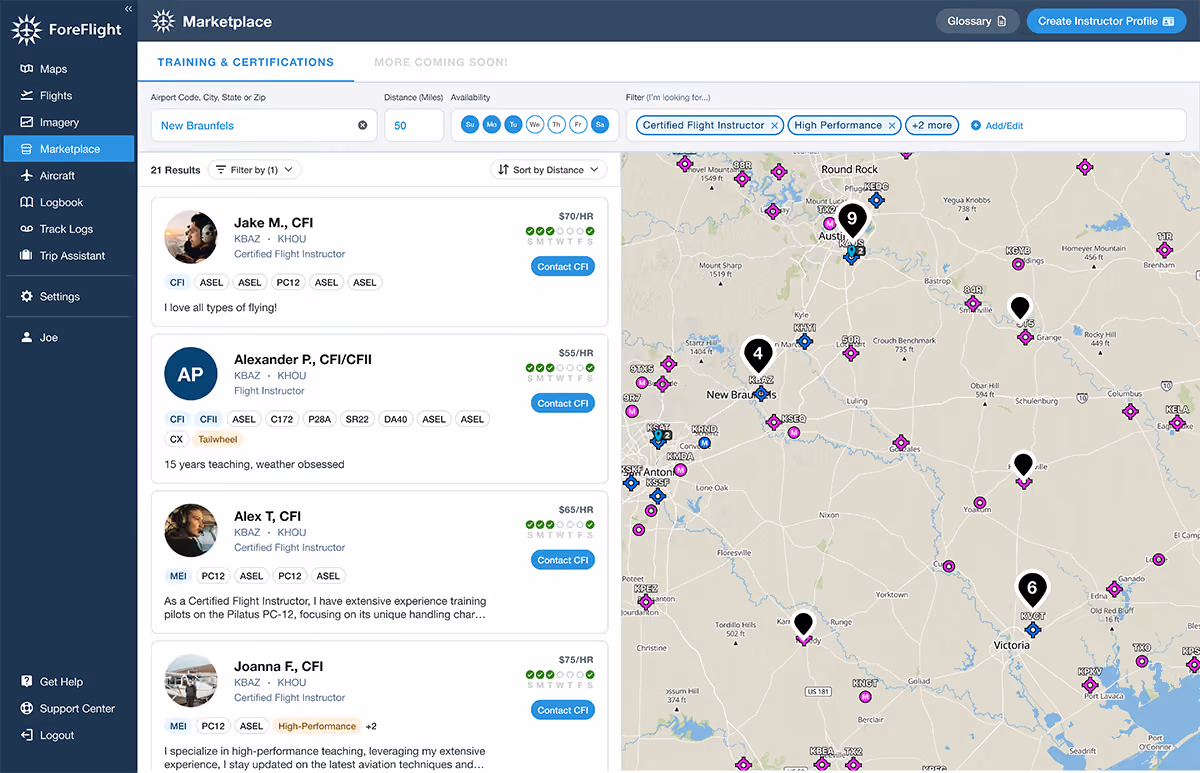
Task: Click the Get Help question icon
Action: tap(27, 682)
